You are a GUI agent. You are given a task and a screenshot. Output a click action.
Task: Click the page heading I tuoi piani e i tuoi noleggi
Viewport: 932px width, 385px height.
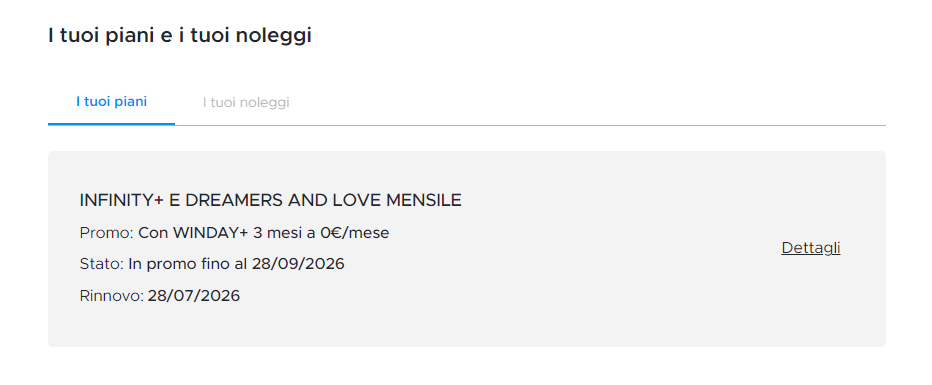point(180,36)
